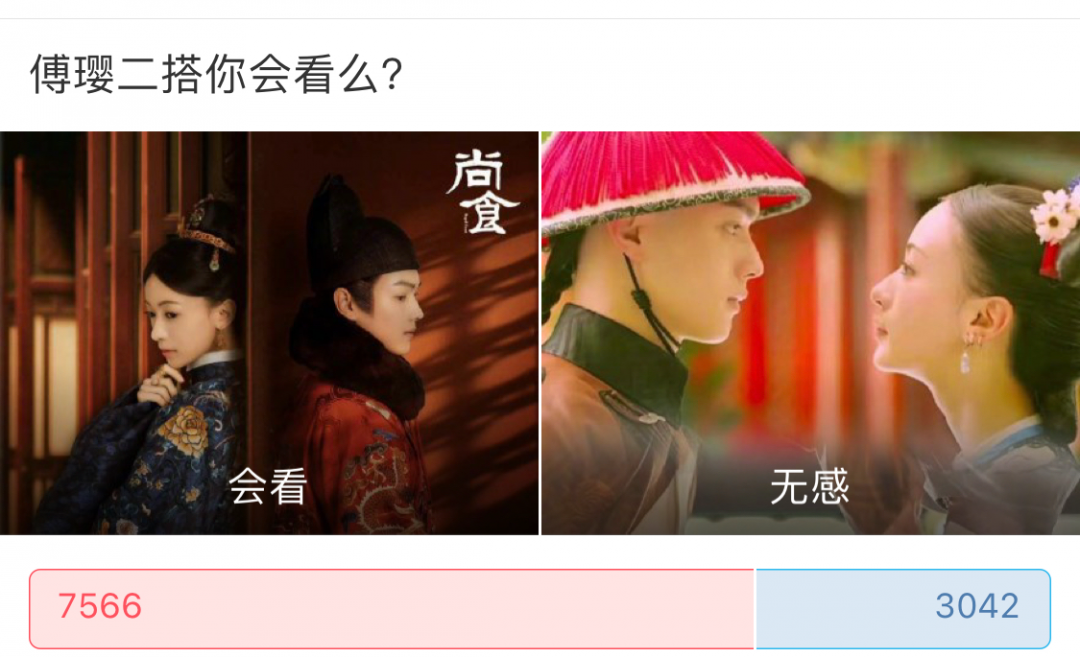This screenshot has height=657, width=1080.
Task: Click the 3042 vote count number
Action: (x=977, y=607)
